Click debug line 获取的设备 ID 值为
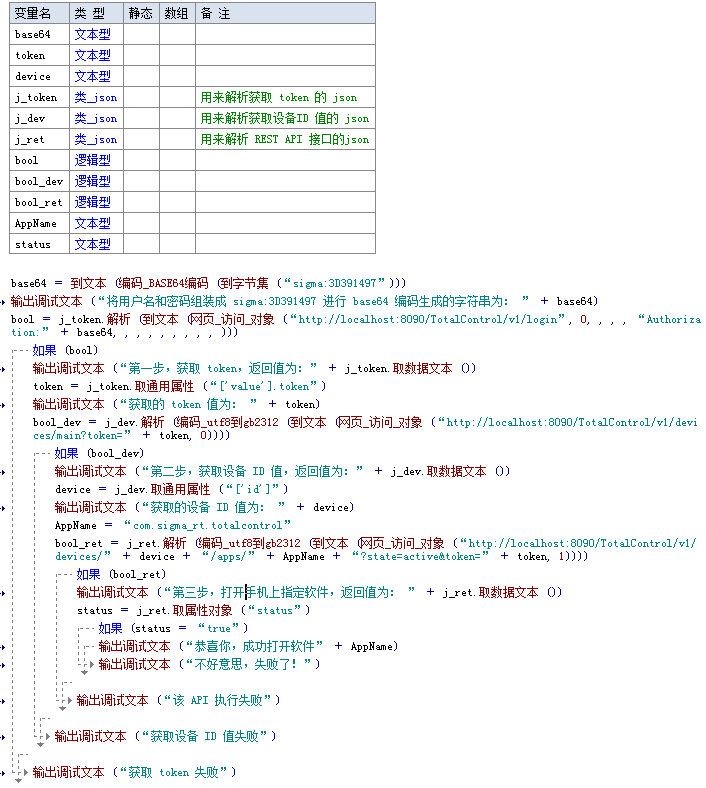This screenshot has width=706, height=788. 205,508
